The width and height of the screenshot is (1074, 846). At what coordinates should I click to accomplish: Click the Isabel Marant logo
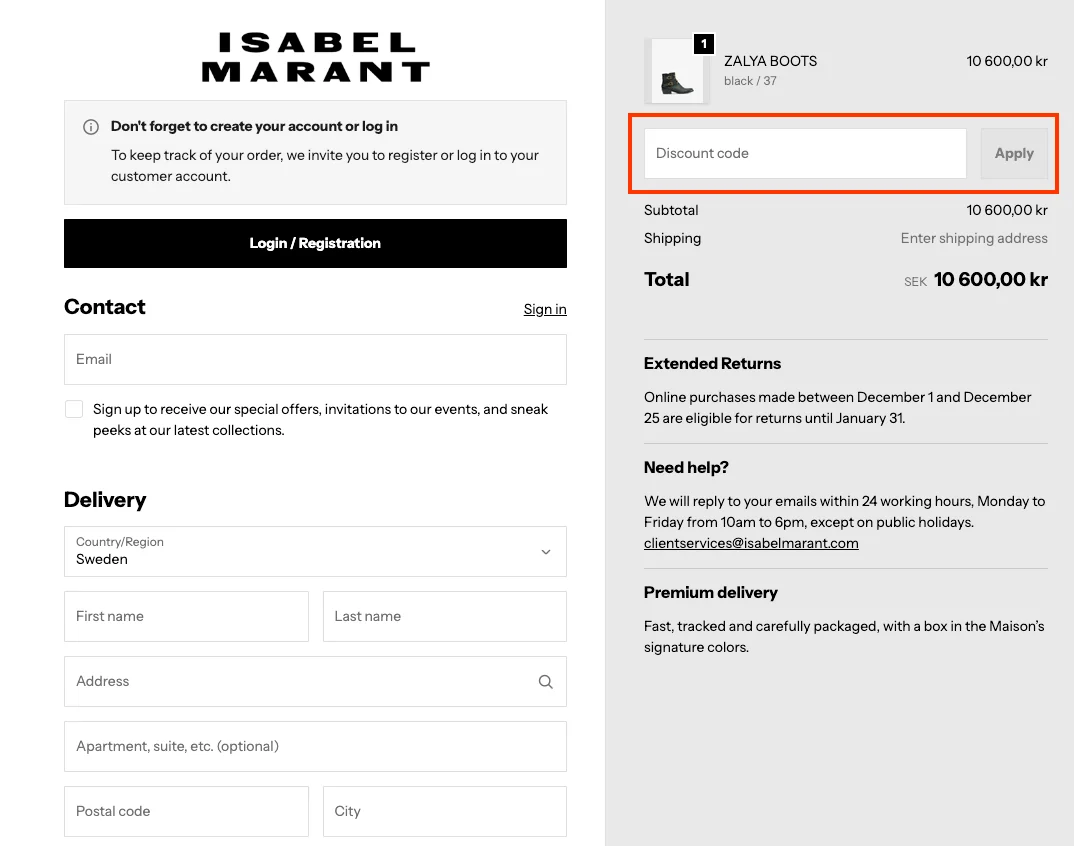(x=315, y=57)
